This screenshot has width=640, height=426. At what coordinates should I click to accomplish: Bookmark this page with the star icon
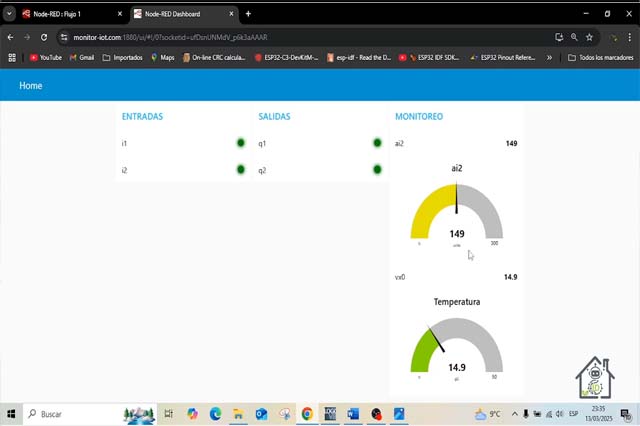click(x=589, y=37)
